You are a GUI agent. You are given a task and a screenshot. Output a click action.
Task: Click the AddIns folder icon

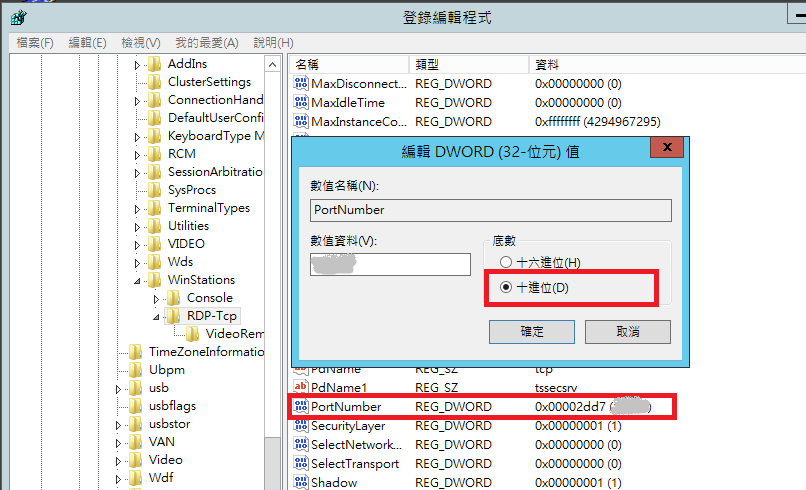pos(155,64)
